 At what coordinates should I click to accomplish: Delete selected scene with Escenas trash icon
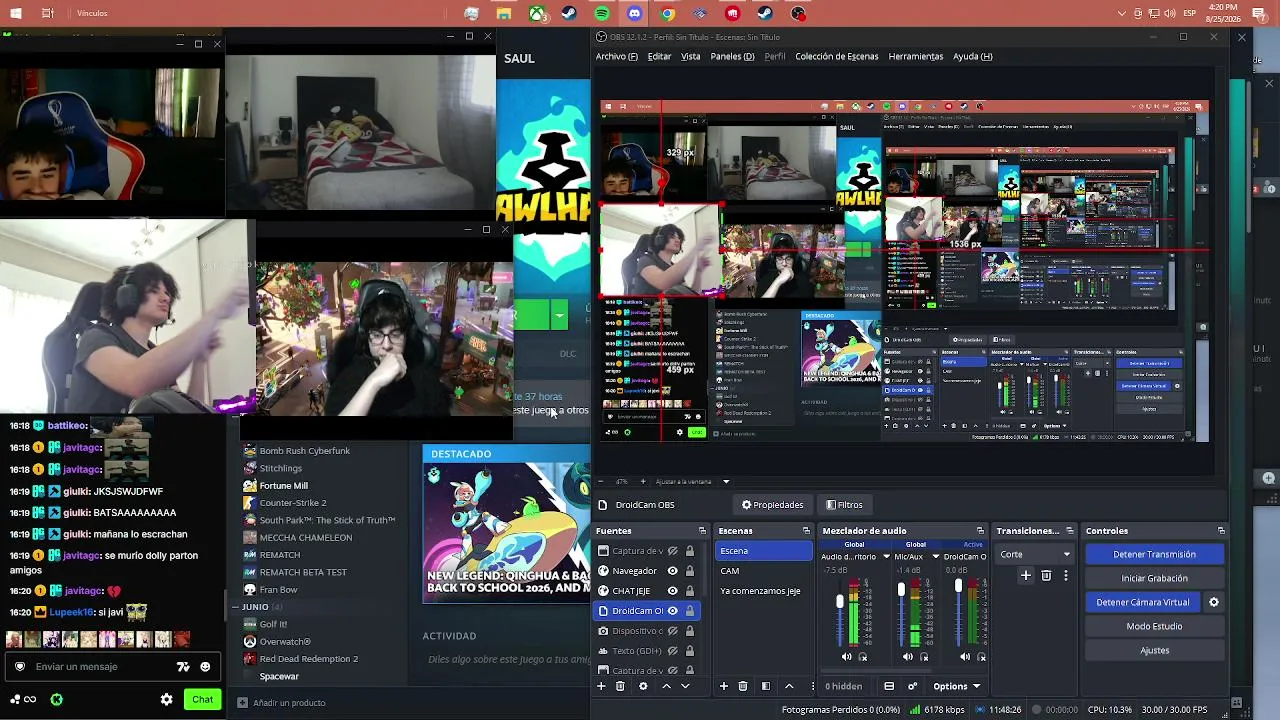click(x=743, y=686)
